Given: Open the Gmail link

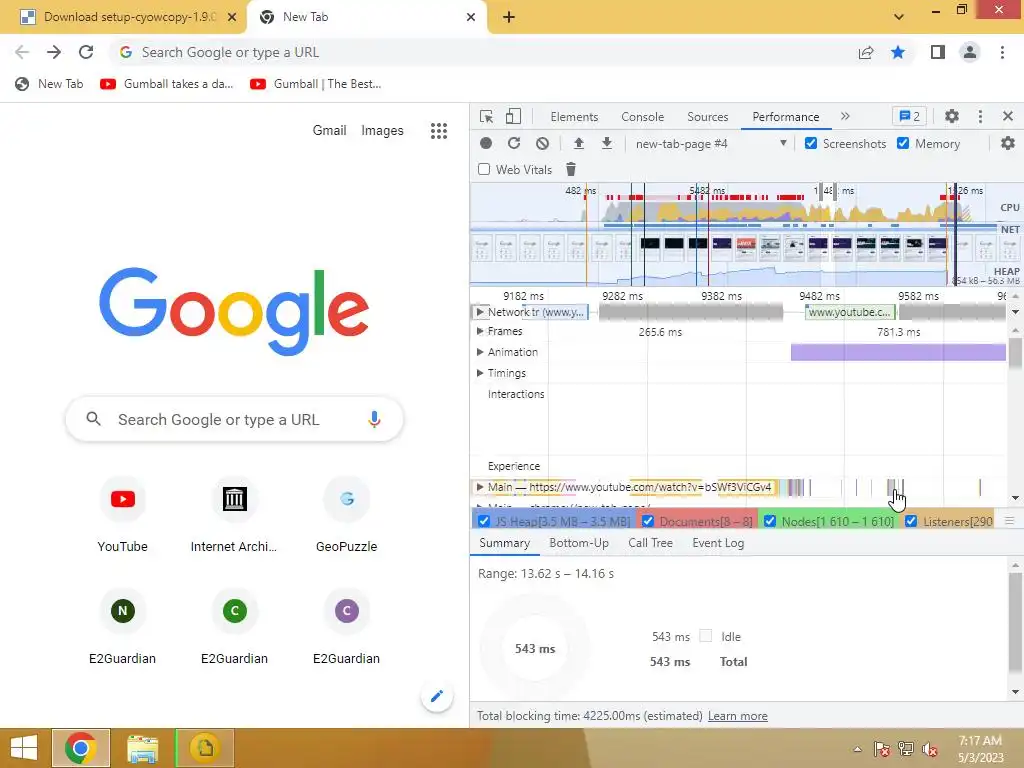Looking at the screenshot, I should [x=329, y=131].
